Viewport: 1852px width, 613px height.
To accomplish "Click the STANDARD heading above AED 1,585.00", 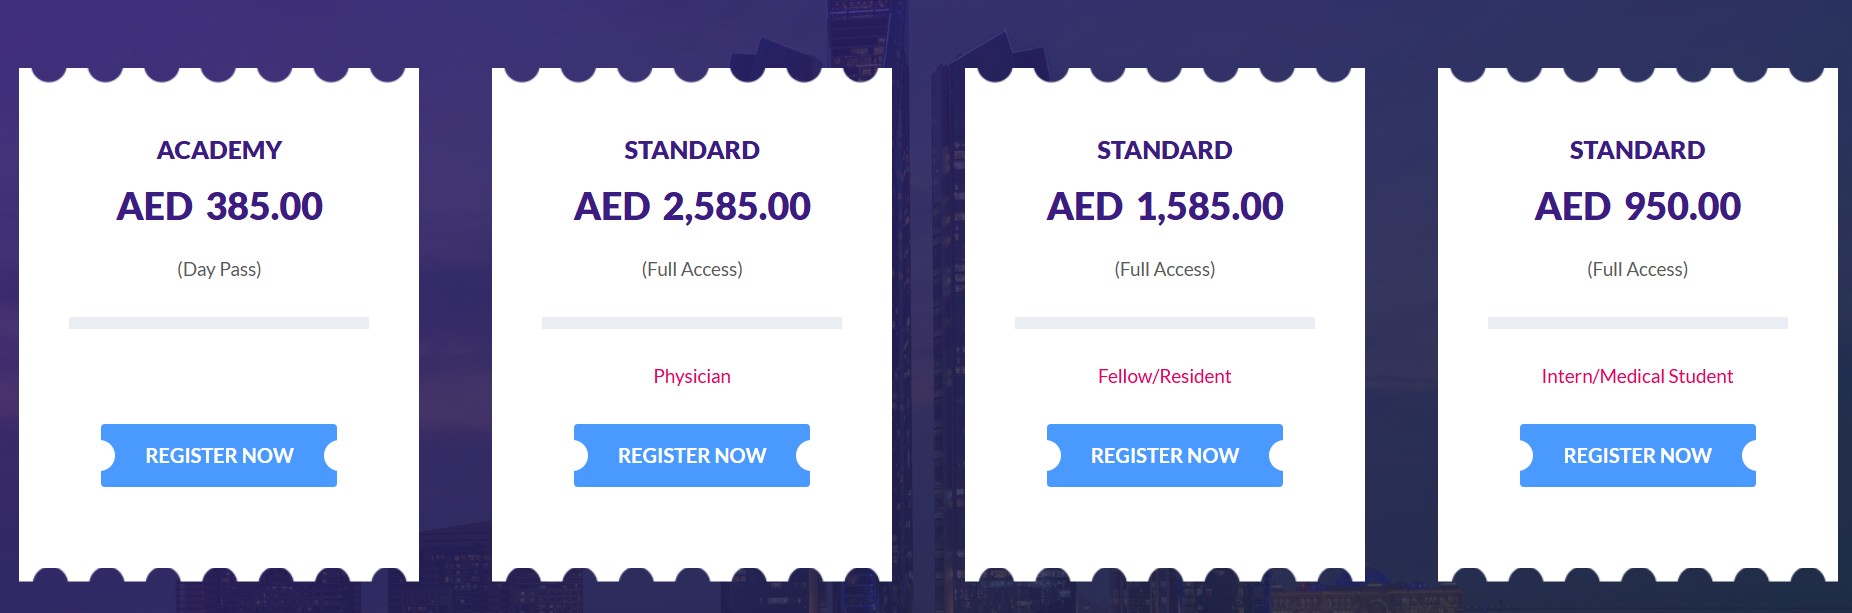I will [1165, 150].
